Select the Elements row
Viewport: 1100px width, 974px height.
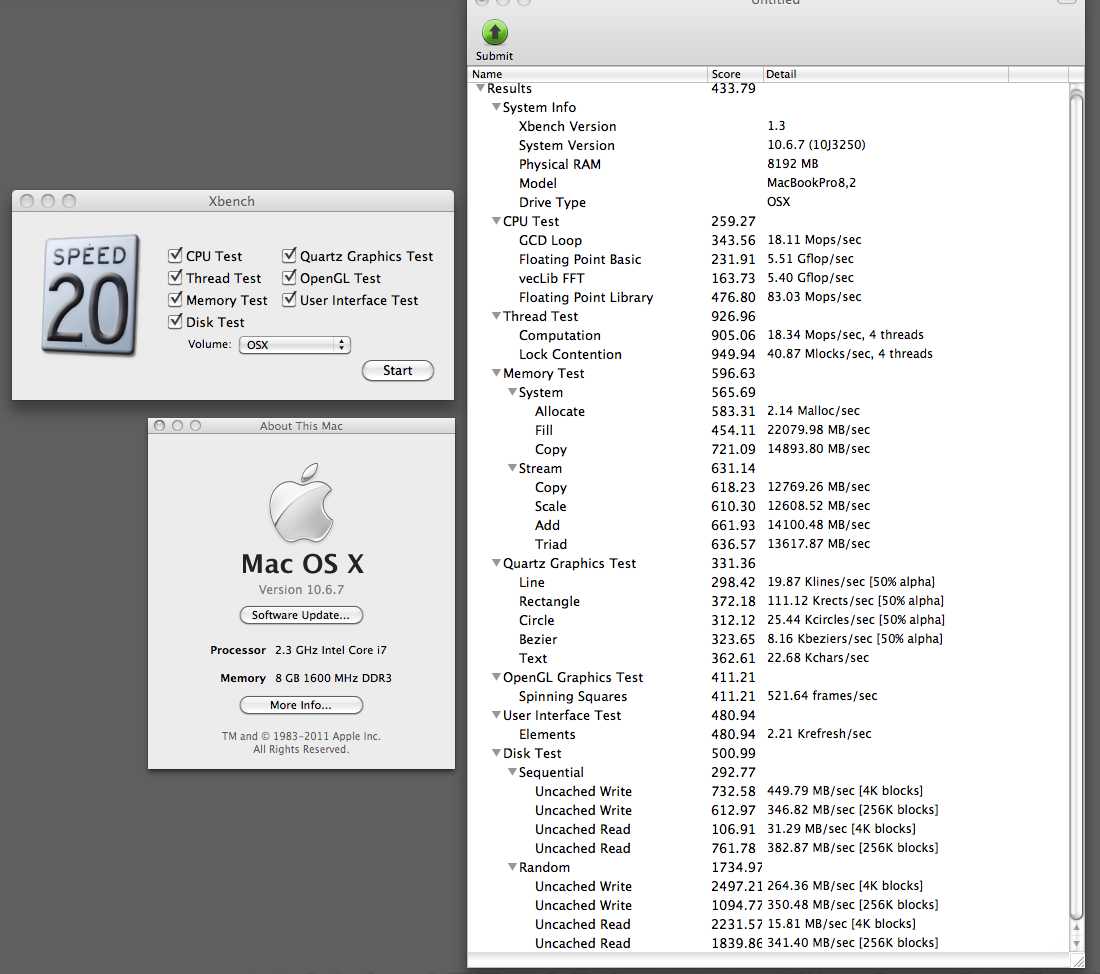coord(768,734)
